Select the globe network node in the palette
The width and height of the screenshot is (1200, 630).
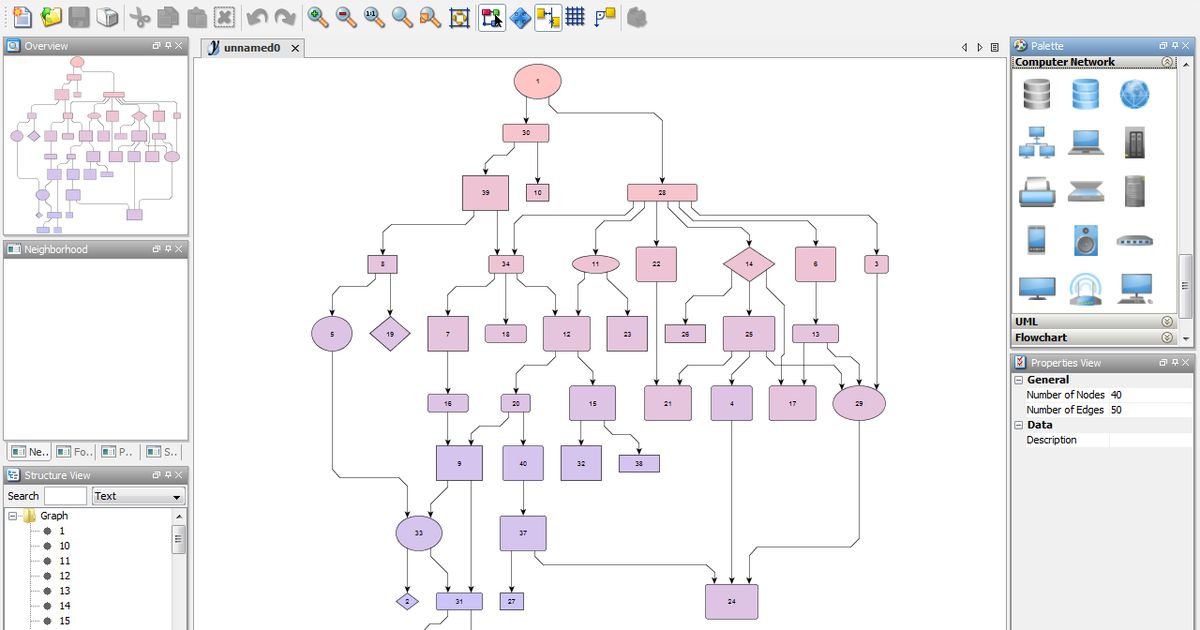point(1135,94)
